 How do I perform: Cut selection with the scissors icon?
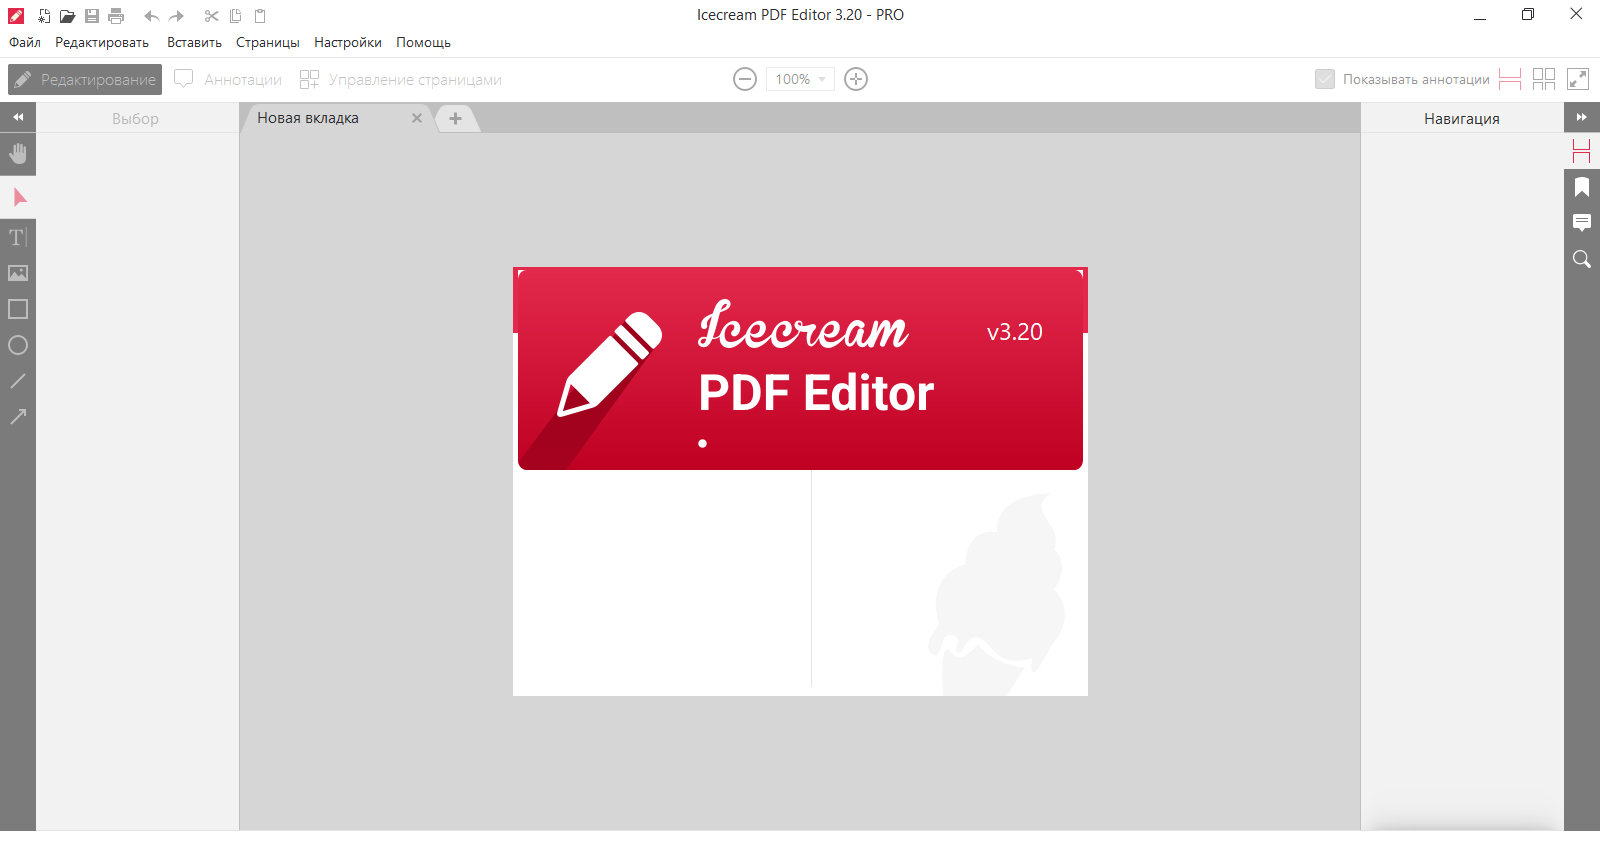click(211, 16)
